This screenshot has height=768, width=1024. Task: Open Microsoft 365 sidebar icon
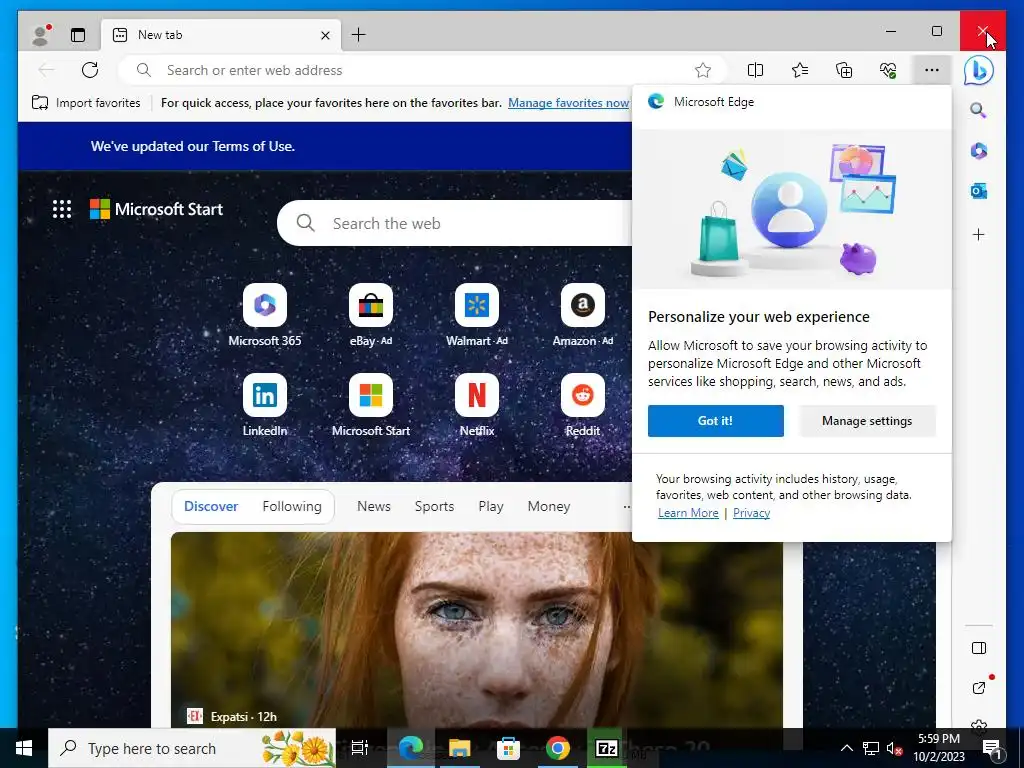point(978,151)
